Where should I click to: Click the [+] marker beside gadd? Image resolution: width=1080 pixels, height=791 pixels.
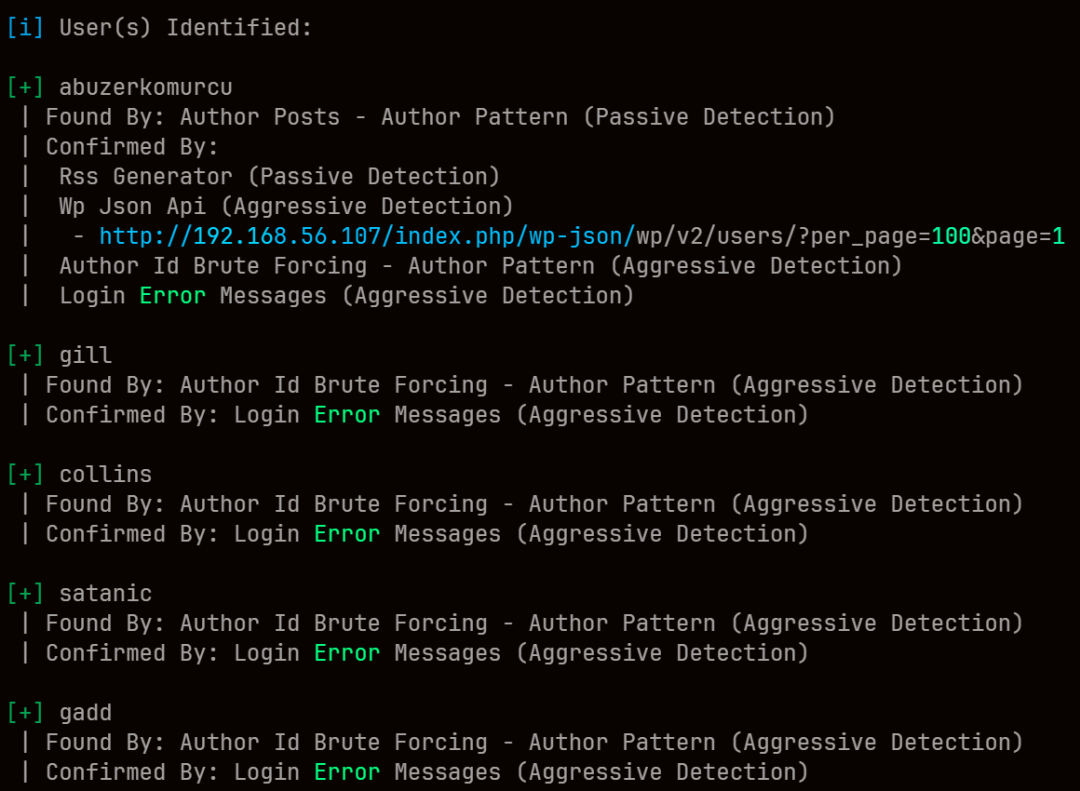(x=25, y=713)
